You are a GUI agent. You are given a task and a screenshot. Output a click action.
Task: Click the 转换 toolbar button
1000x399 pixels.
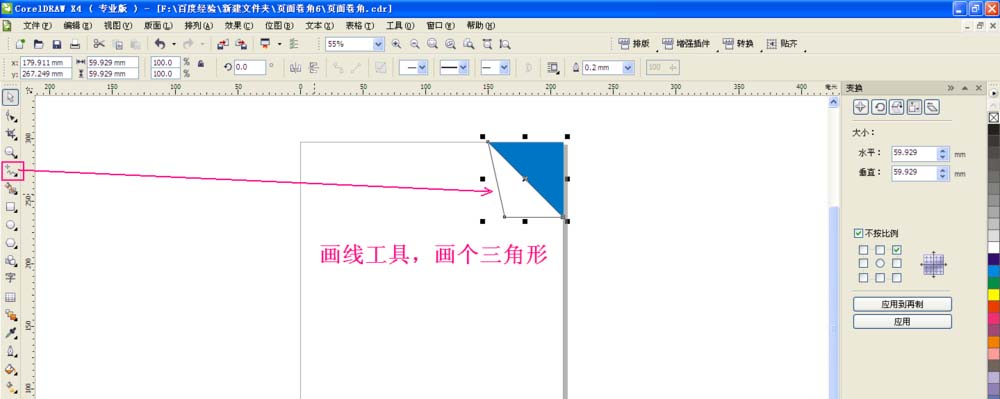click(738, 44)
